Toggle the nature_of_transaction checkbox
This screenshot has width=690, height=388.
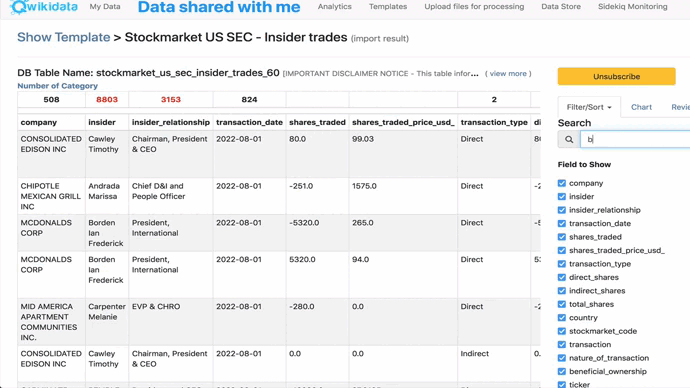click(562, 358)
